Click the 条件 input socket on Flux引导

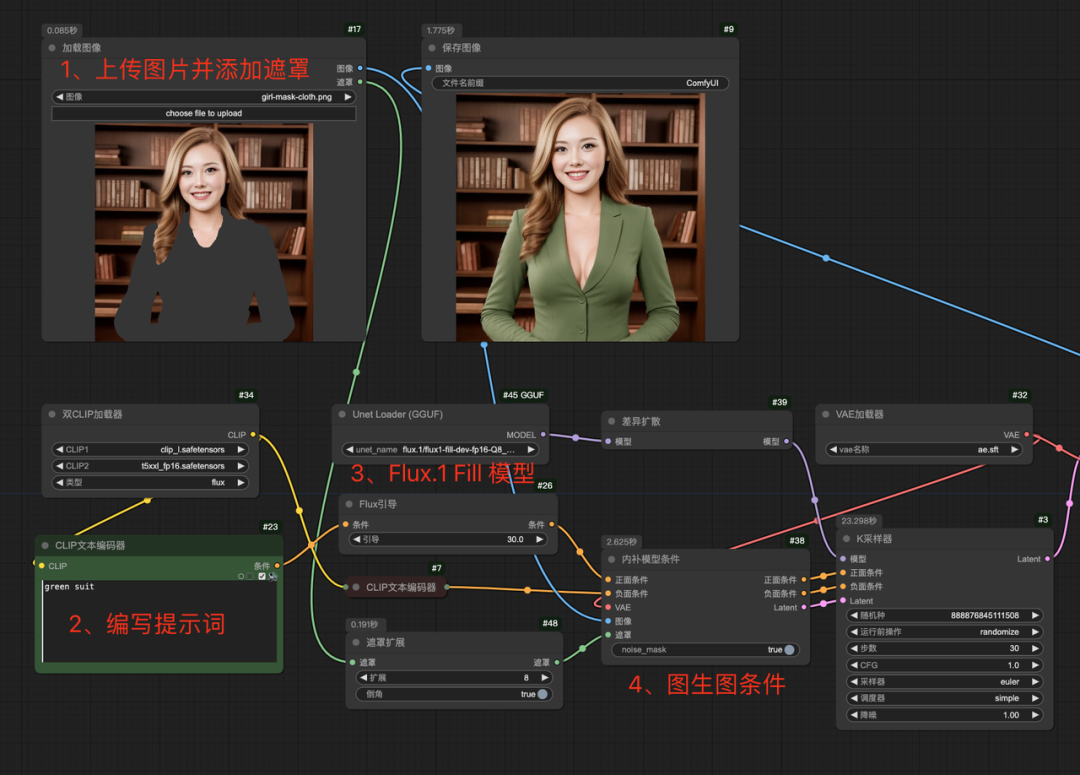click(346, 524)
